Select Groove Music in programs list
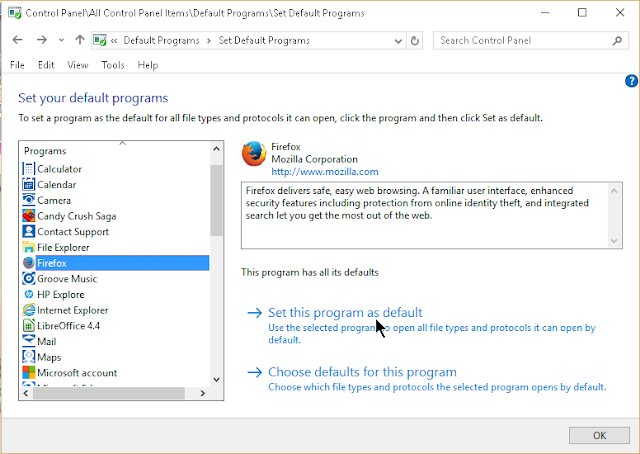Screen dimensions: 640x454 (67, 279)
